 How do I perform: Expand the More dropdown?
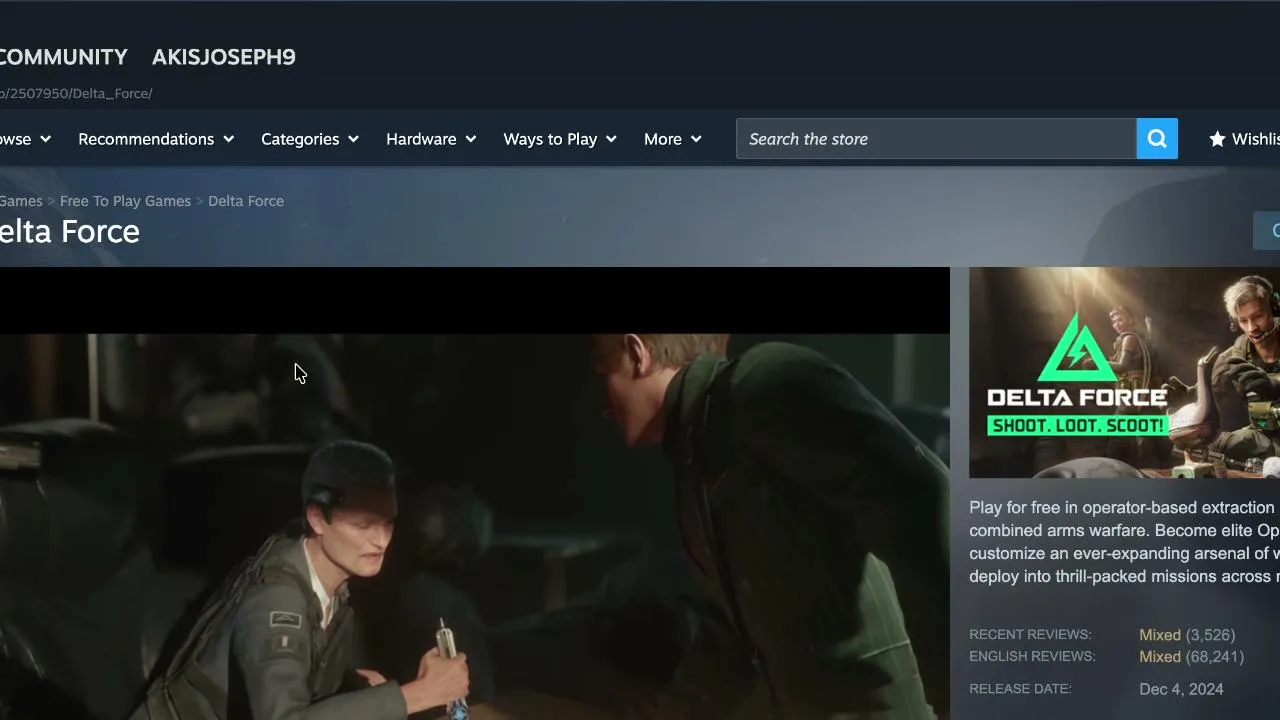point(673,139)
